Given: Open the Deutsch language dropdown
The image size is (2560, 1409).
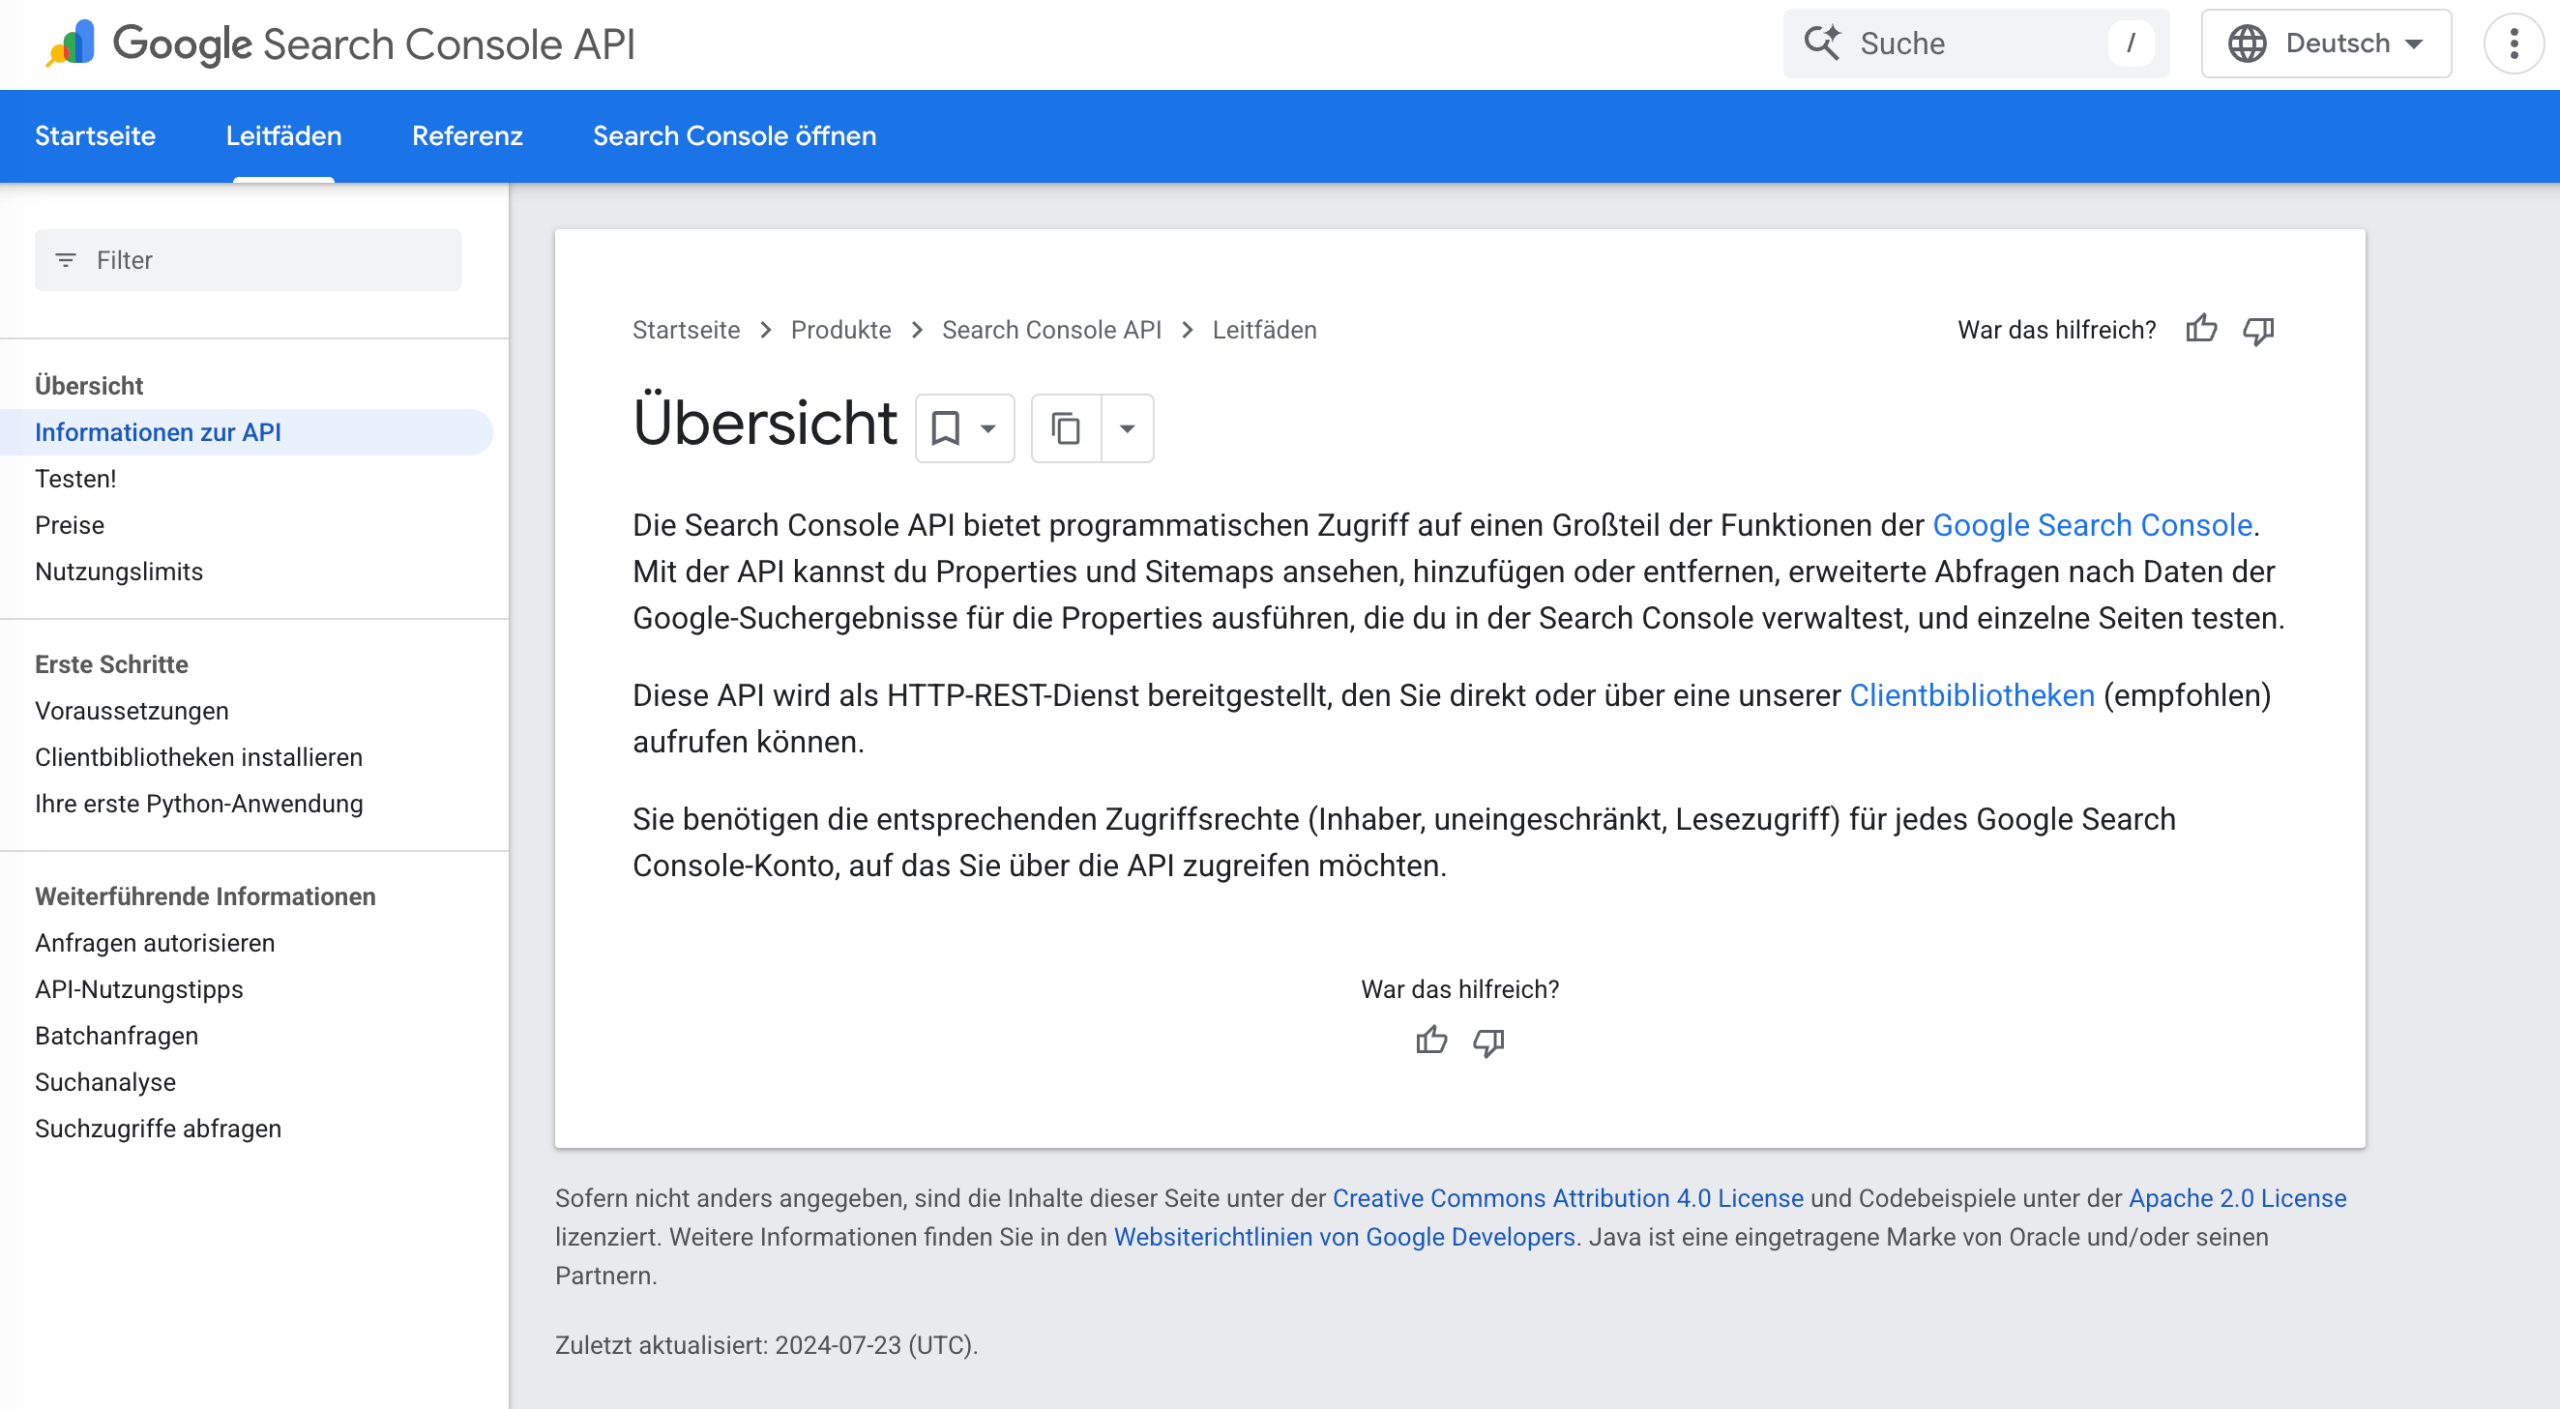Looking at the screenshot, I should point(2326,43).
